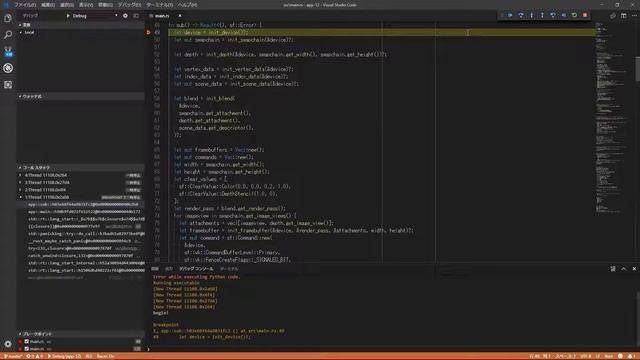Toggle the second main.rs breakpoint checkbox
Viewport: 640px width, 360px height.
(x=27, y=349)
